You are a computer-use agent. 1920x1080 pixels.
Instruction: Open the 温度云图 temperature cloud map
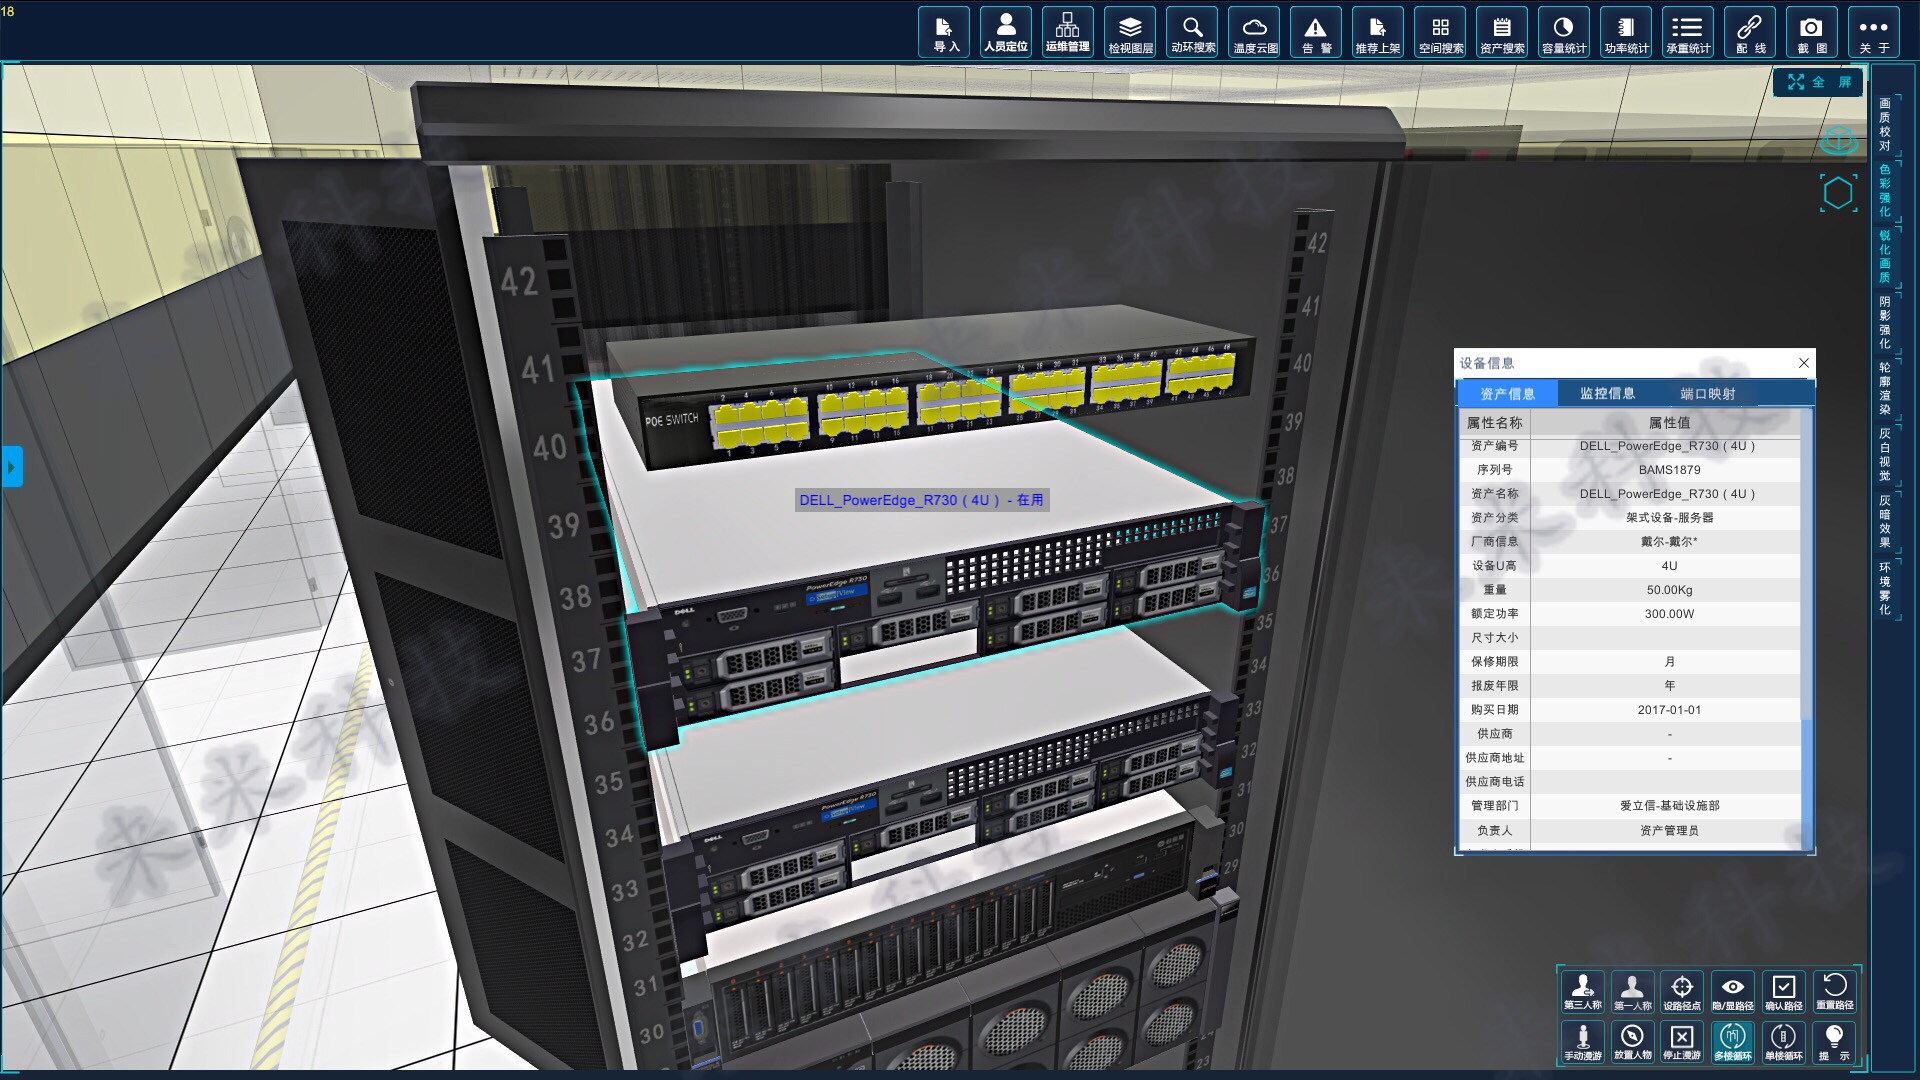1254,33
